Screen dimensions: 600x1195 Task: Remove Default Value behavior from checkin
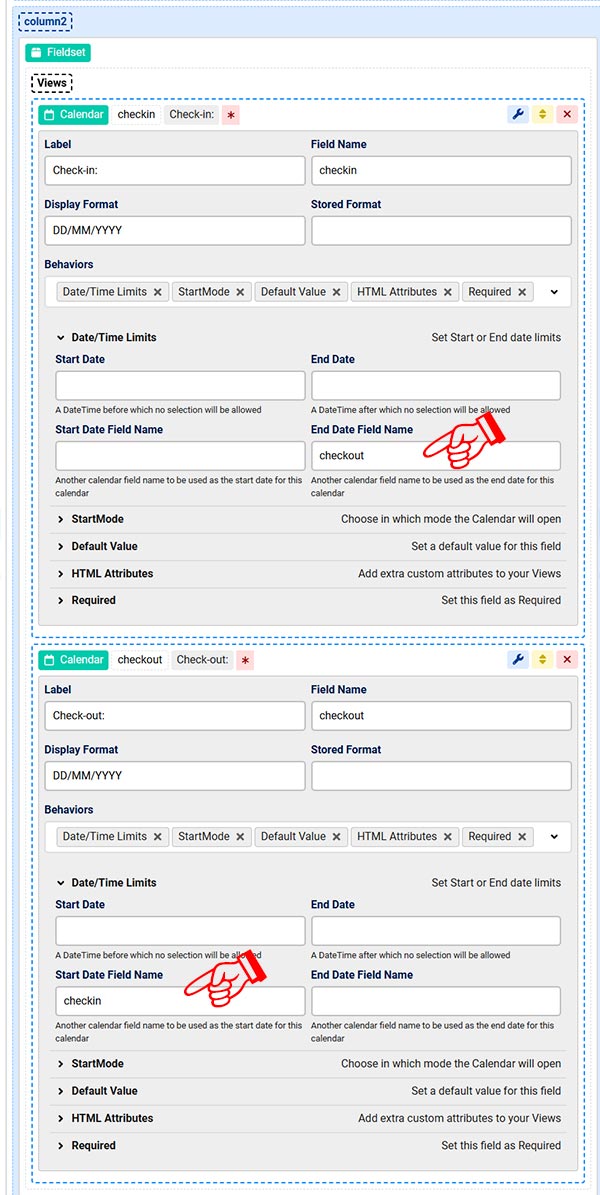(336, 292)
